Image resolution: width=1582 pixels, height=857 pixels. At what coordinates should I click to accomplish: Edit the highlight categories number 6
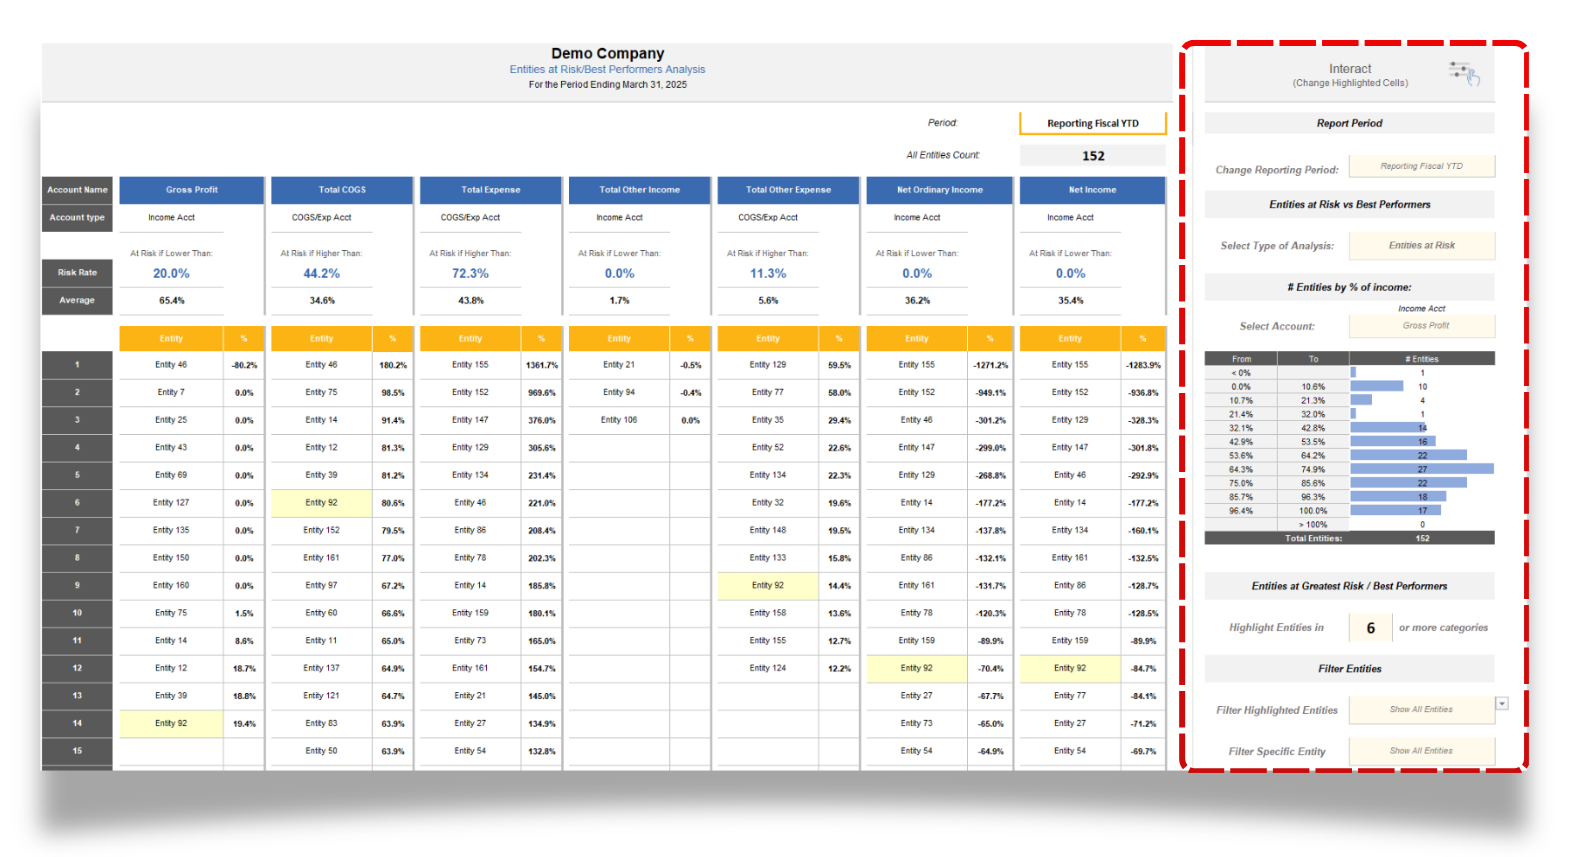pos(1370,628)
